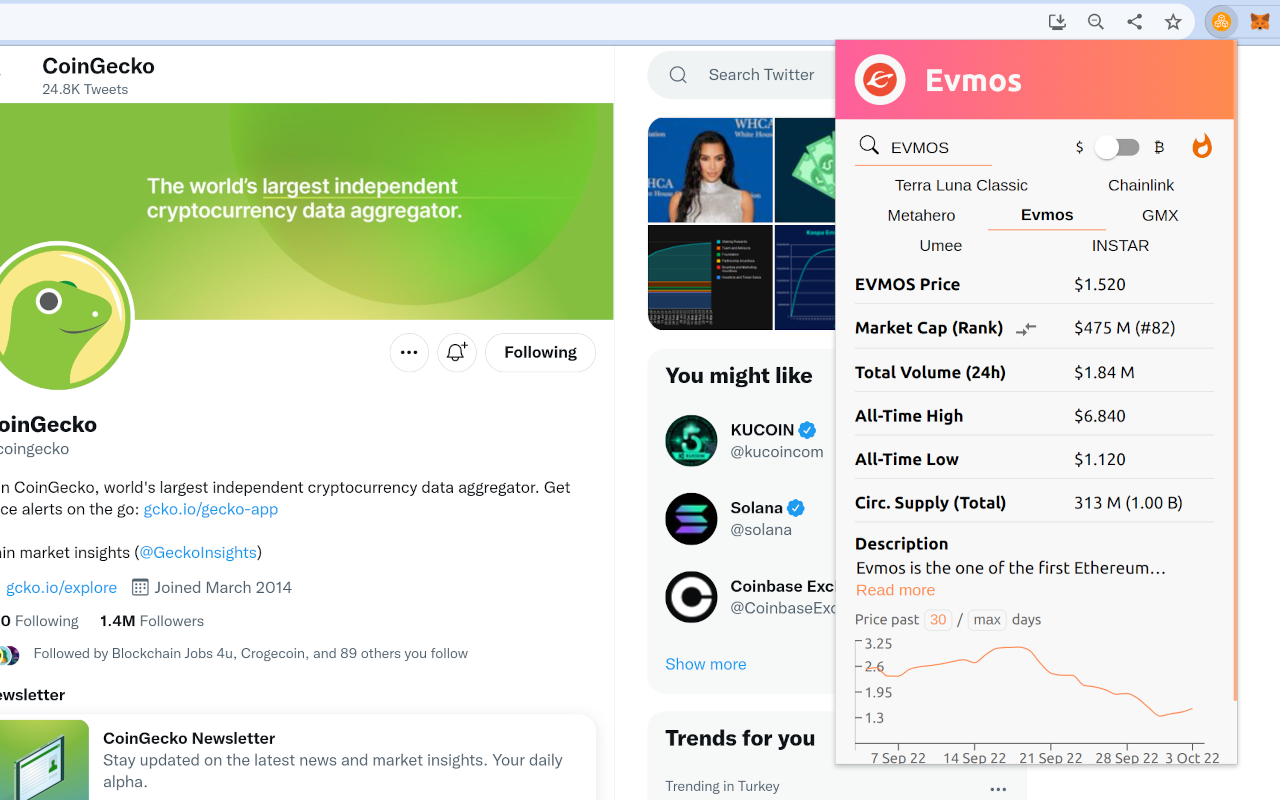Screen dimensions: 1280x800
Task: Select the INSTAR coin tab
Action: pos(1120,245)
